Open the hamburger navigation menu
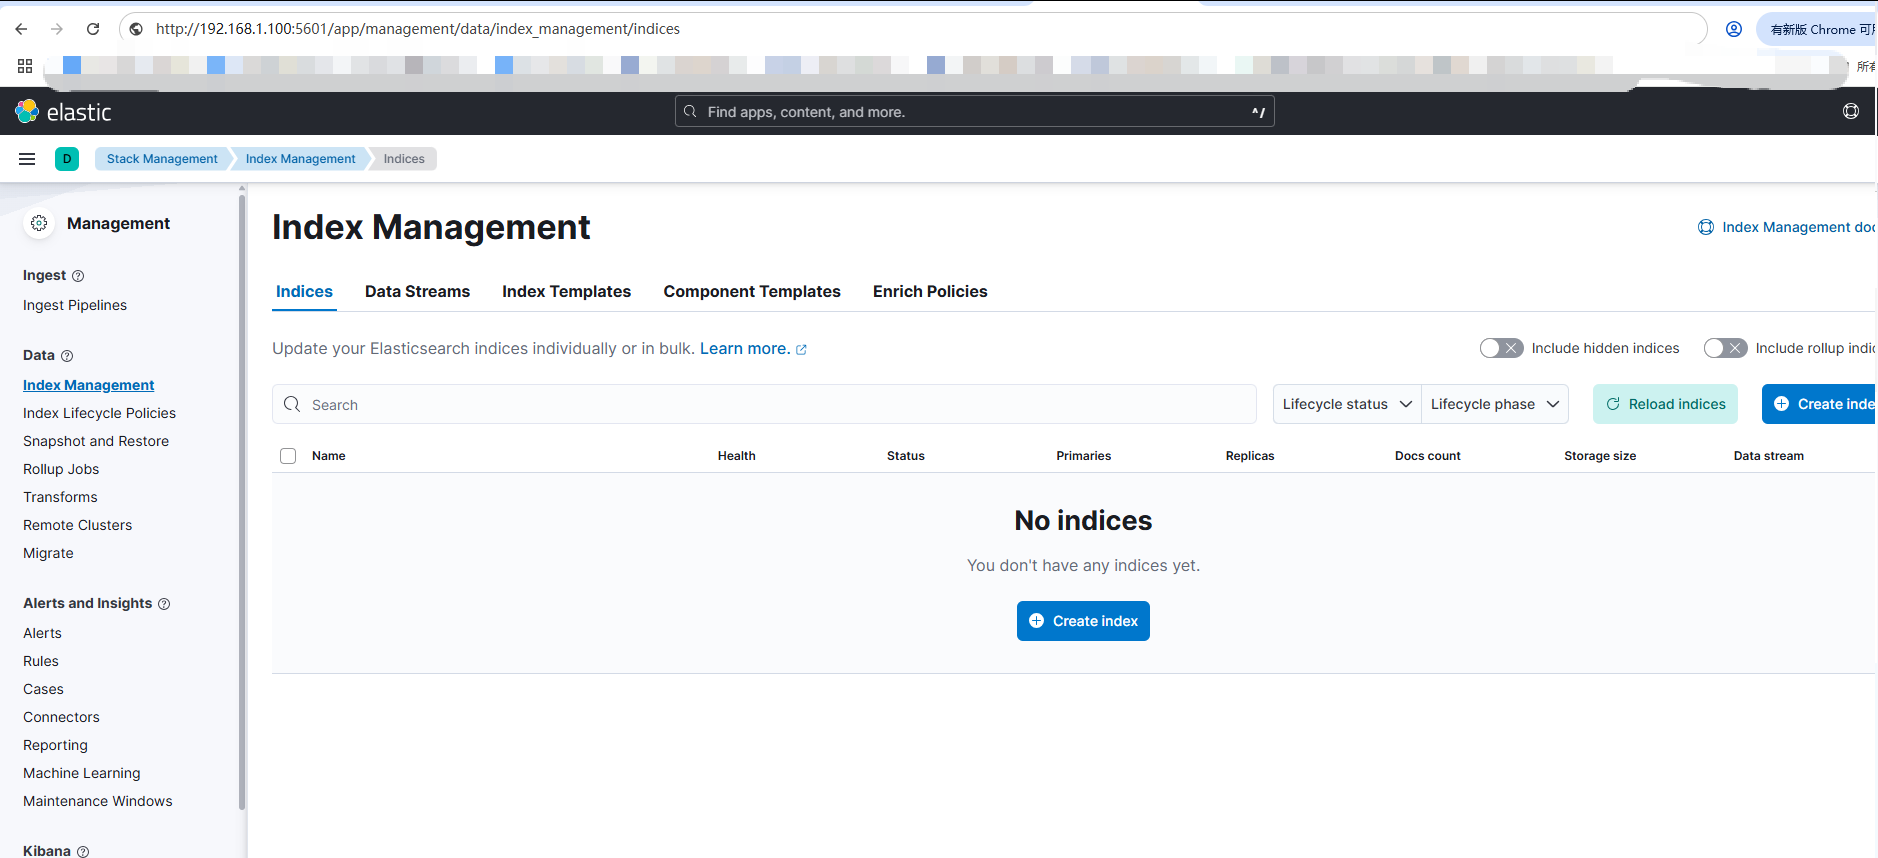The image size is (1878, 858). tap(27, 159)
